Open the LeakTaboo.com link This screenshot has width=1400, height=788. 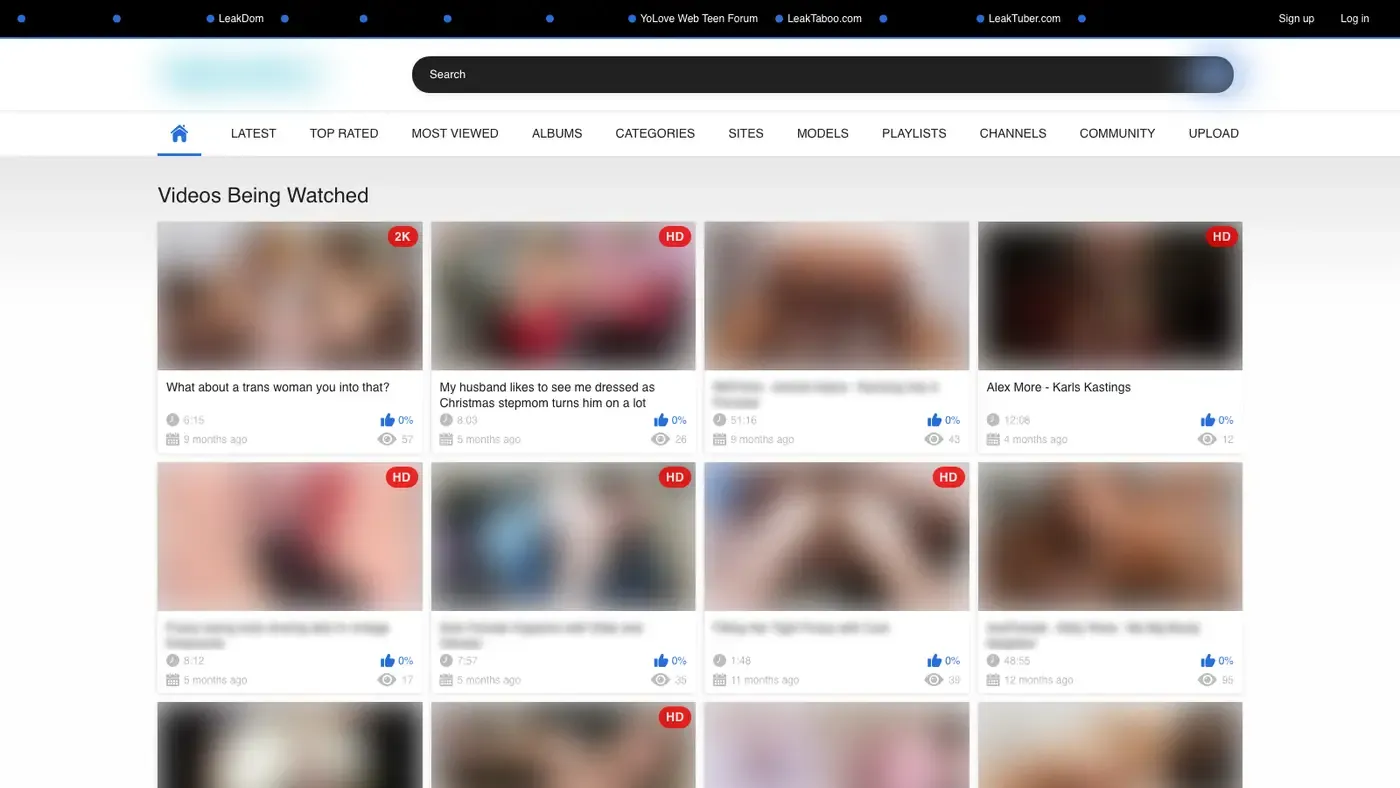coord(824,18)
